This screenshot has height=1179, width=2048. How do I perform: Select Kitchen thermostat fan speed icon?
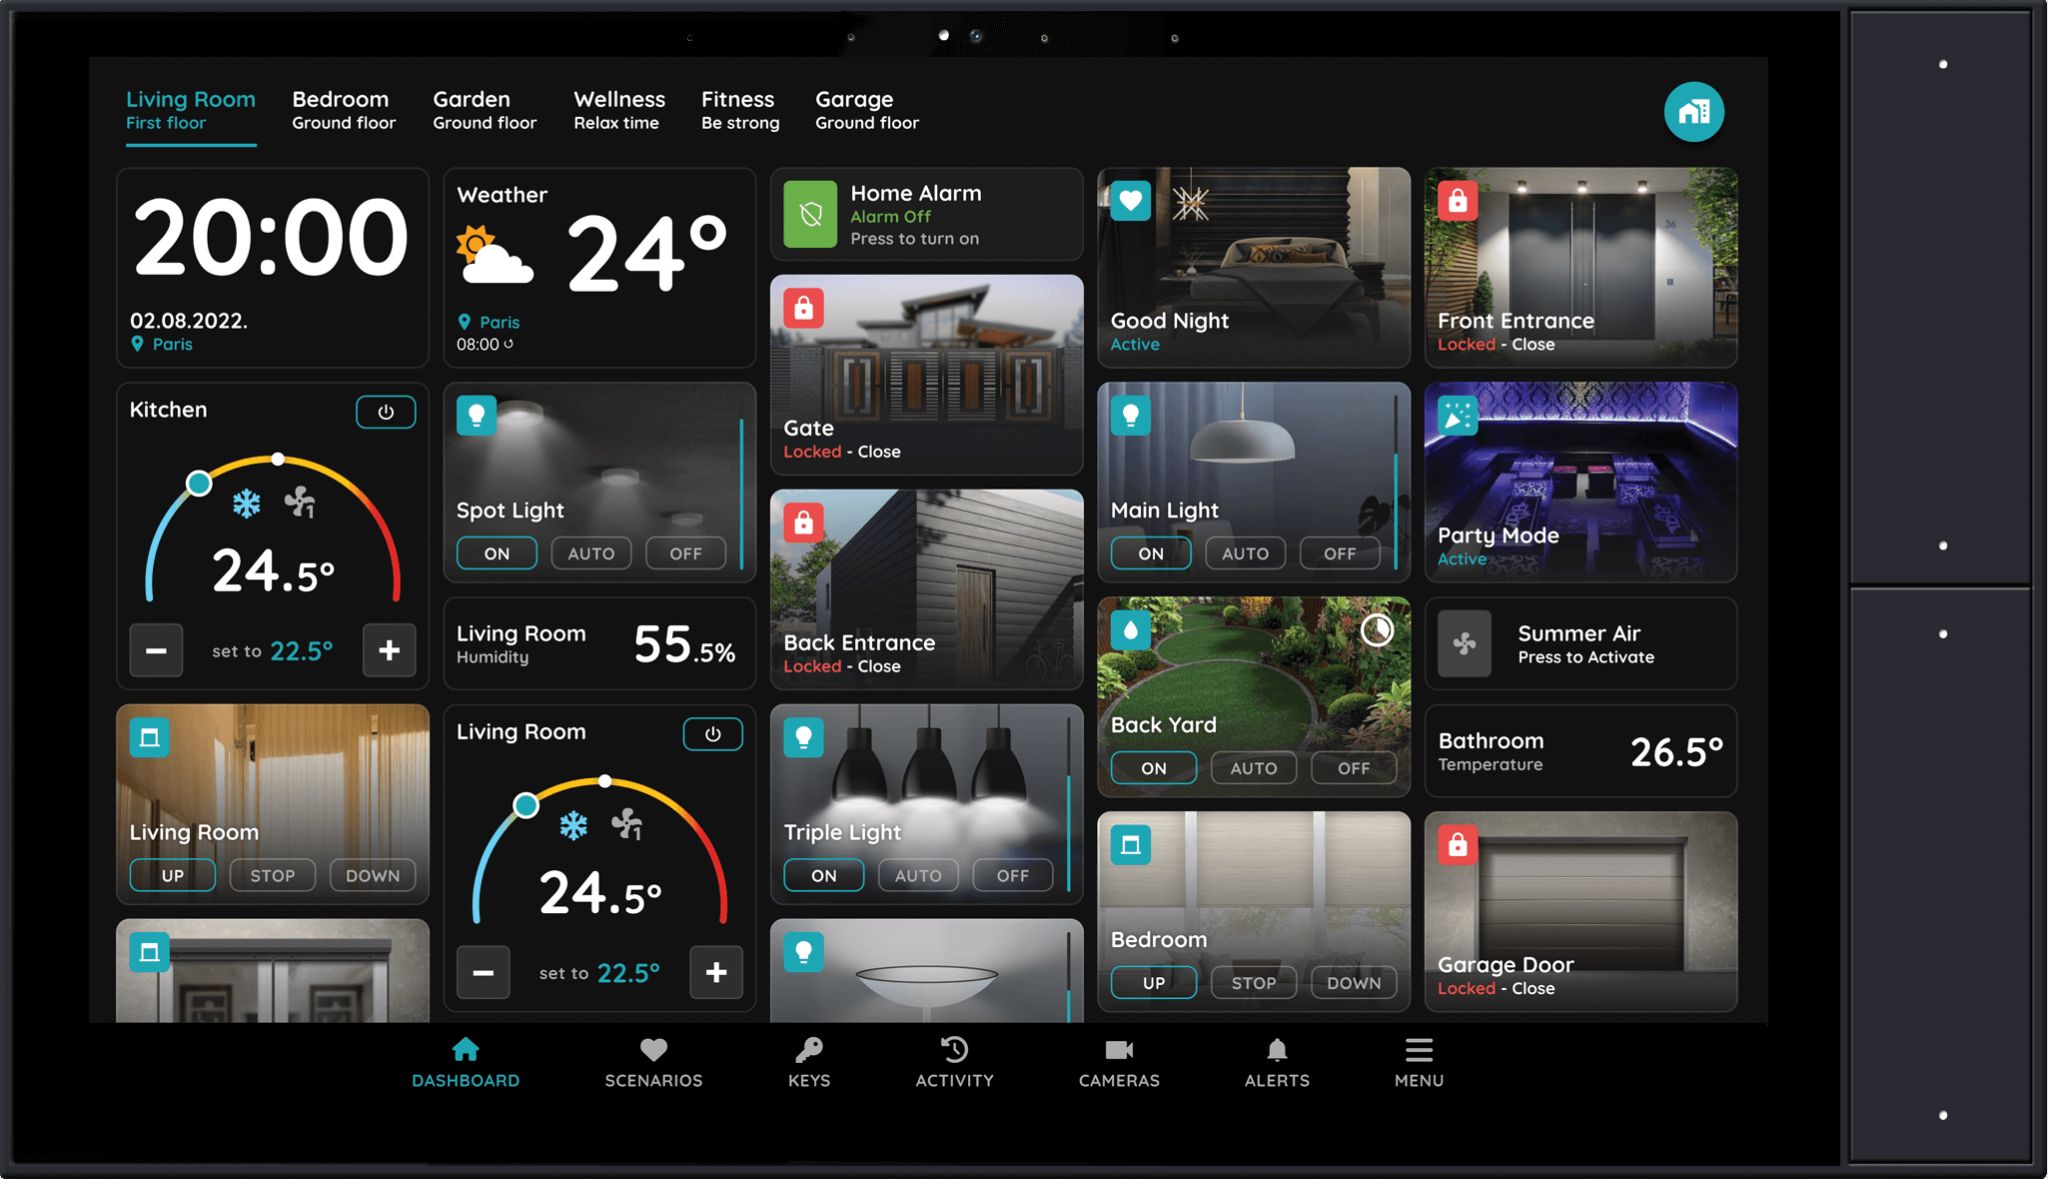point(299,502)
